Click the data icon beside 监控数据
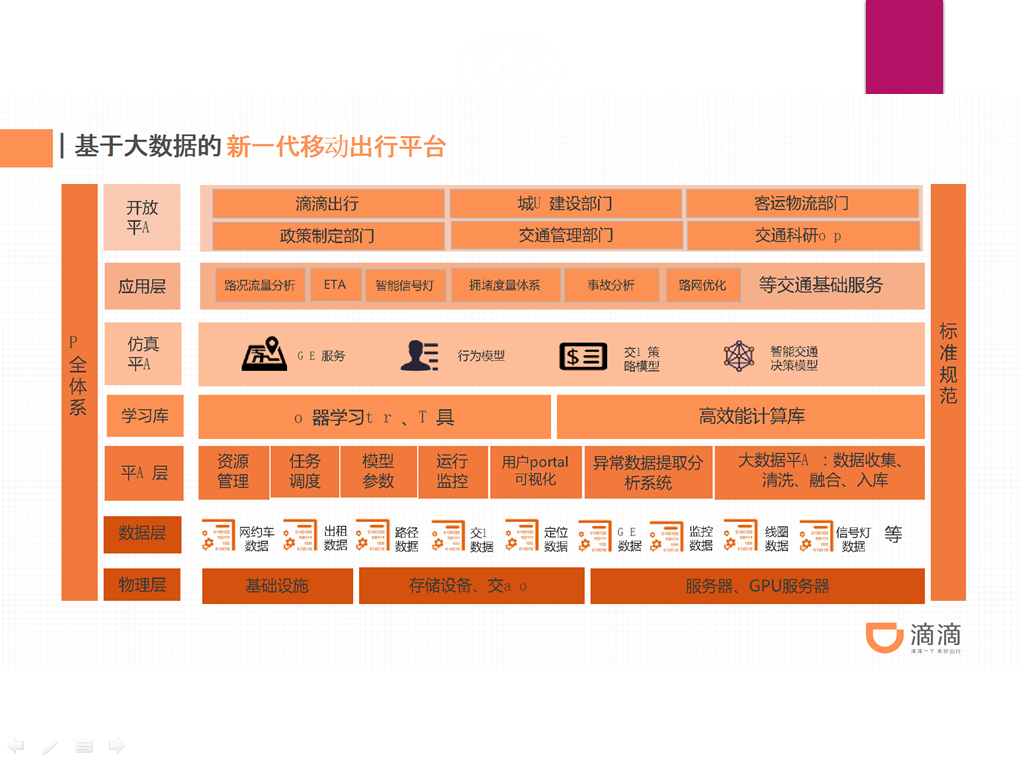Image resolution: width=1021 pixels, height=766 pixels. coord(665,537)
